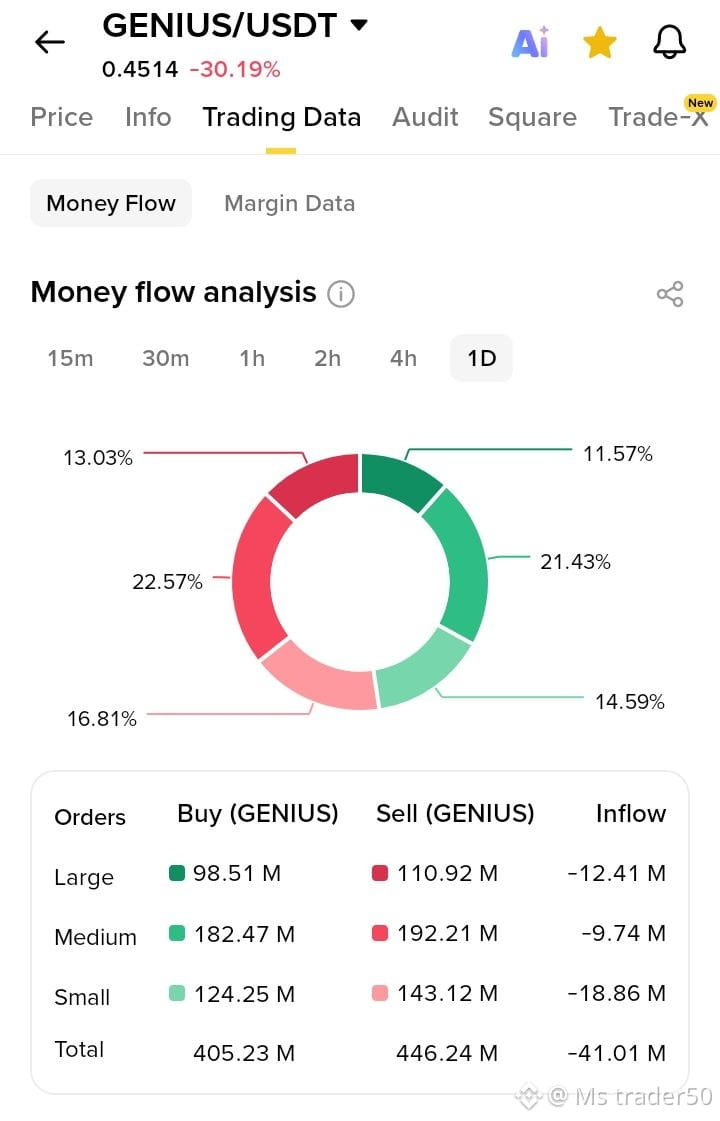The image size is (720, 1121).
Task: Tap the 22.57% red donut chart segment
Action: coord(260,576)
